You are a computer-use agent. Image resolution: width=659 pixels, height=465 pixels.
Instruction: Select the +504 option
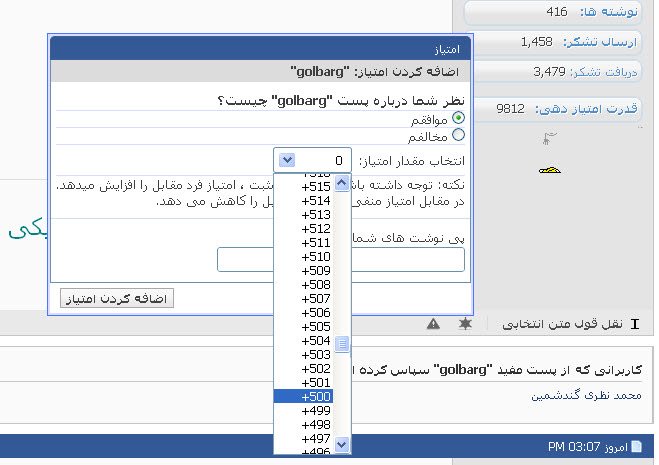303,341
